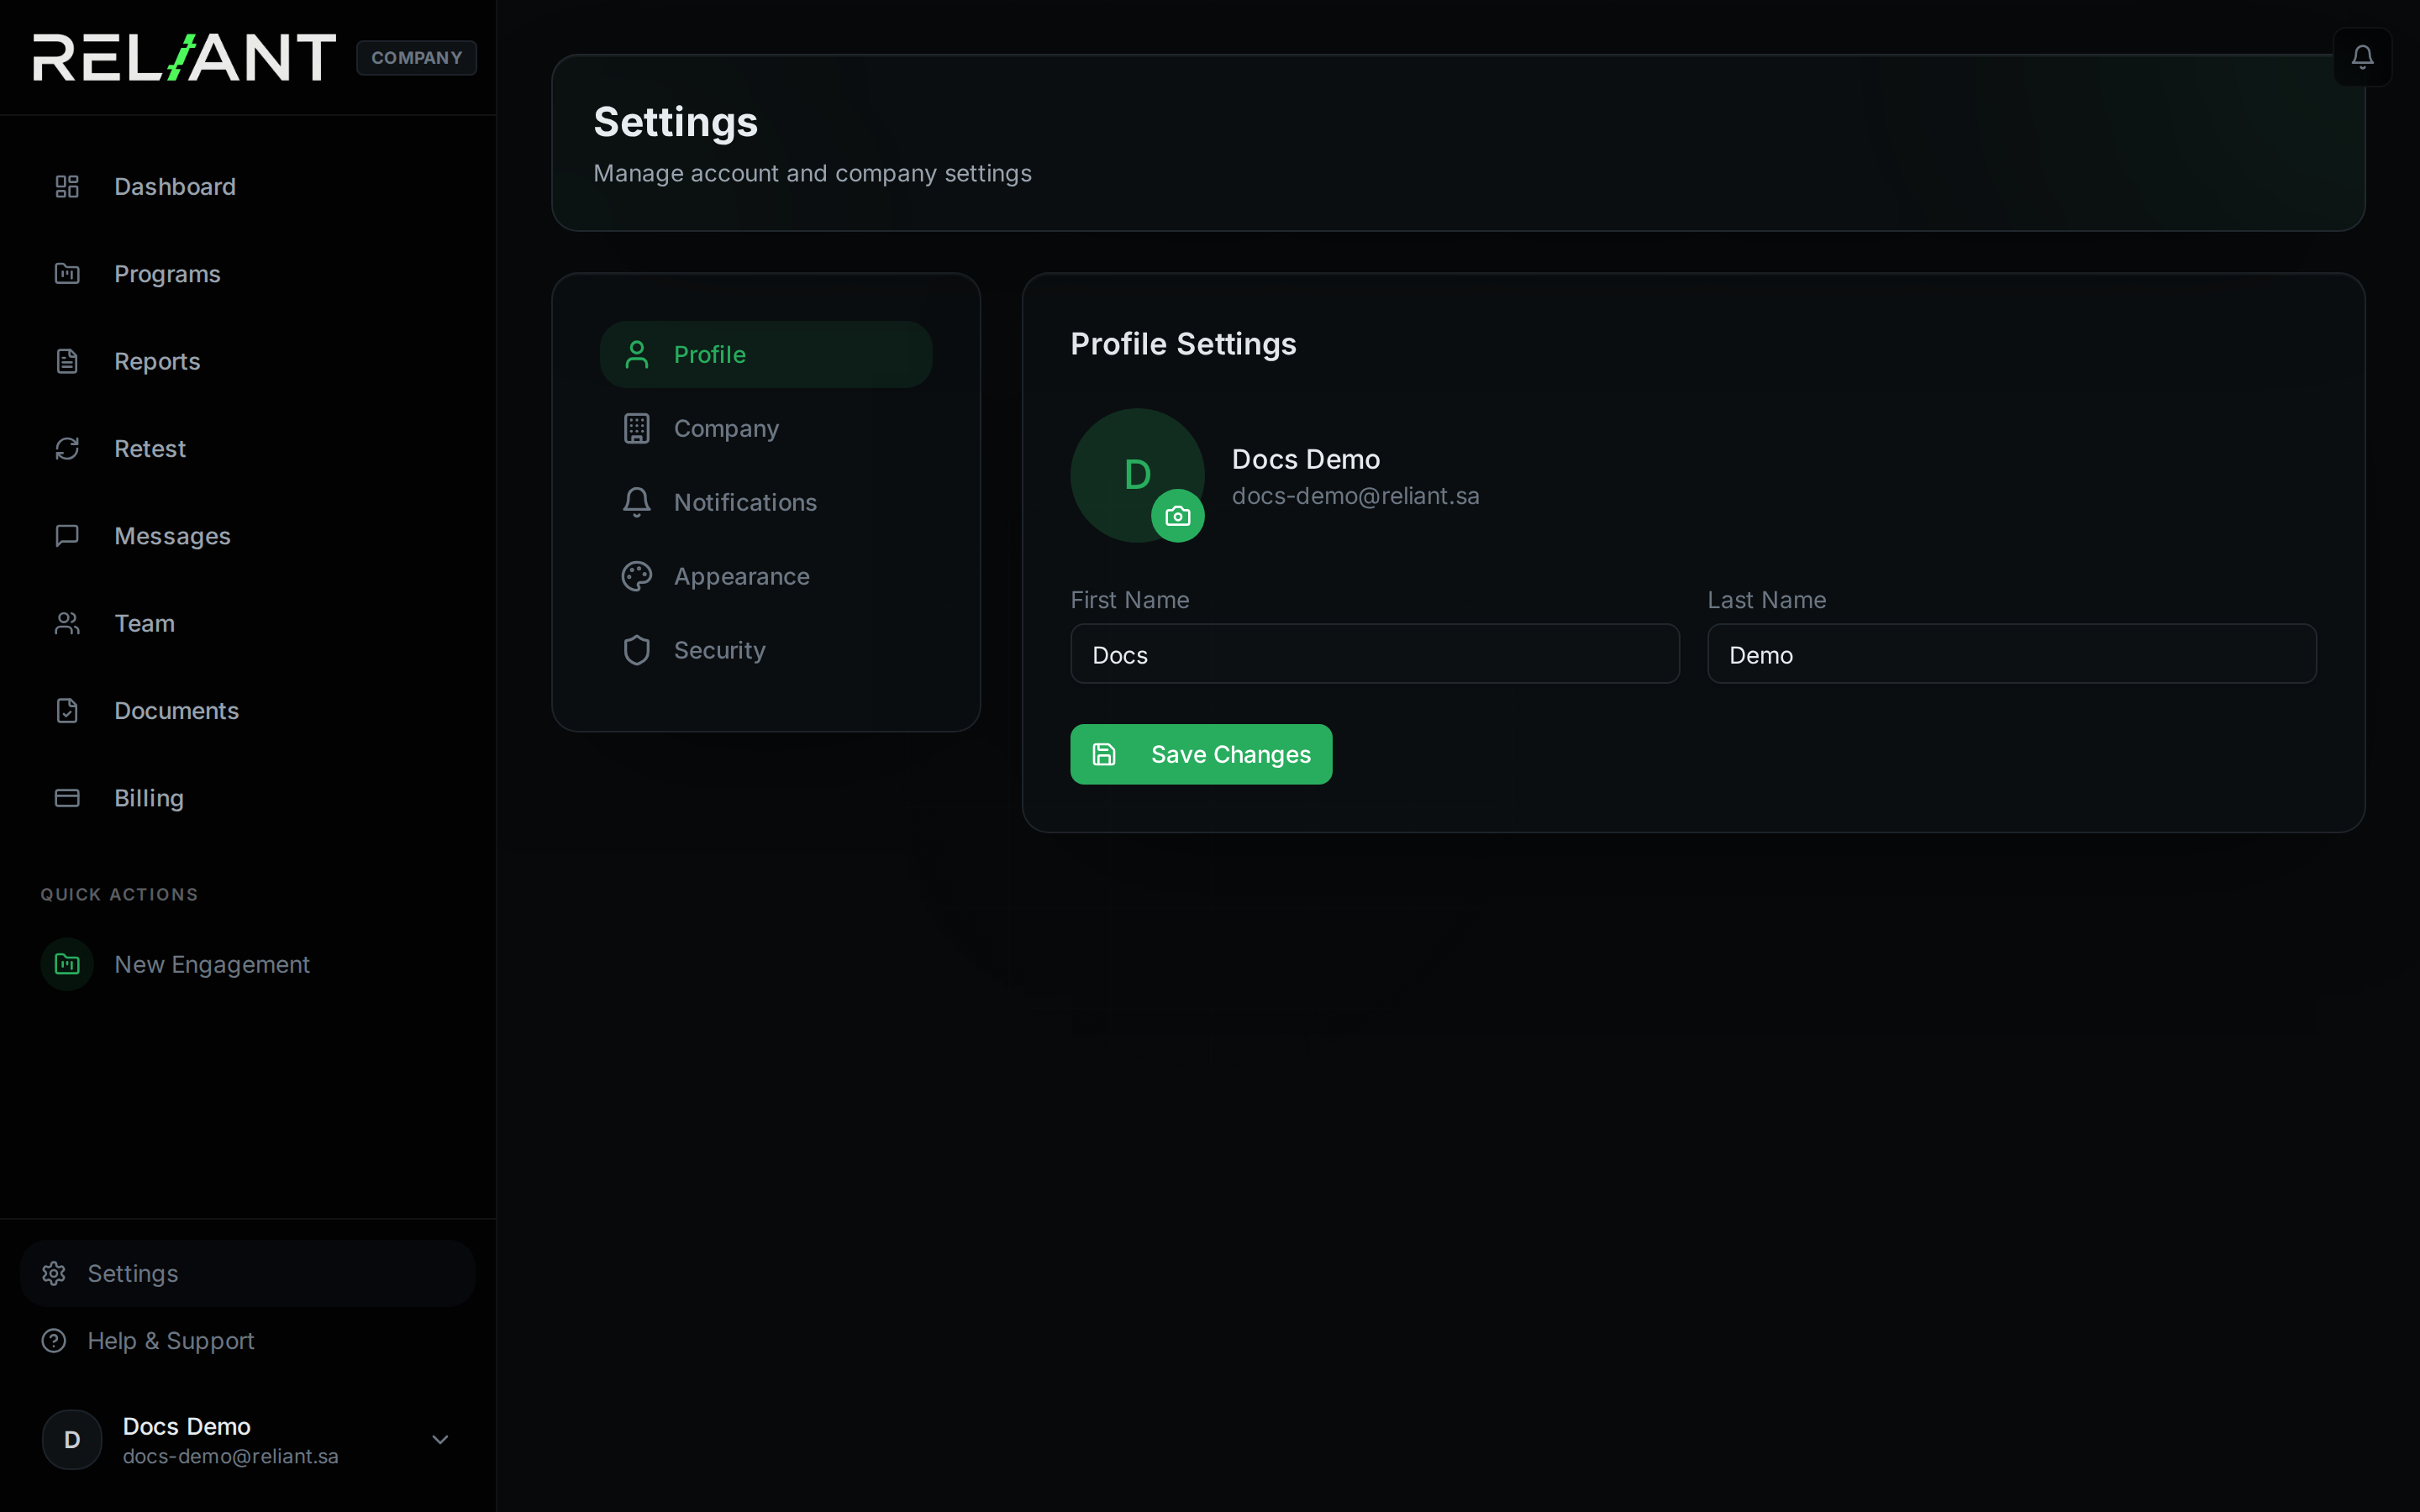This screenshot has height=1512, width=2420.
Task: Save Changes to the profile
Action: 1201,754
